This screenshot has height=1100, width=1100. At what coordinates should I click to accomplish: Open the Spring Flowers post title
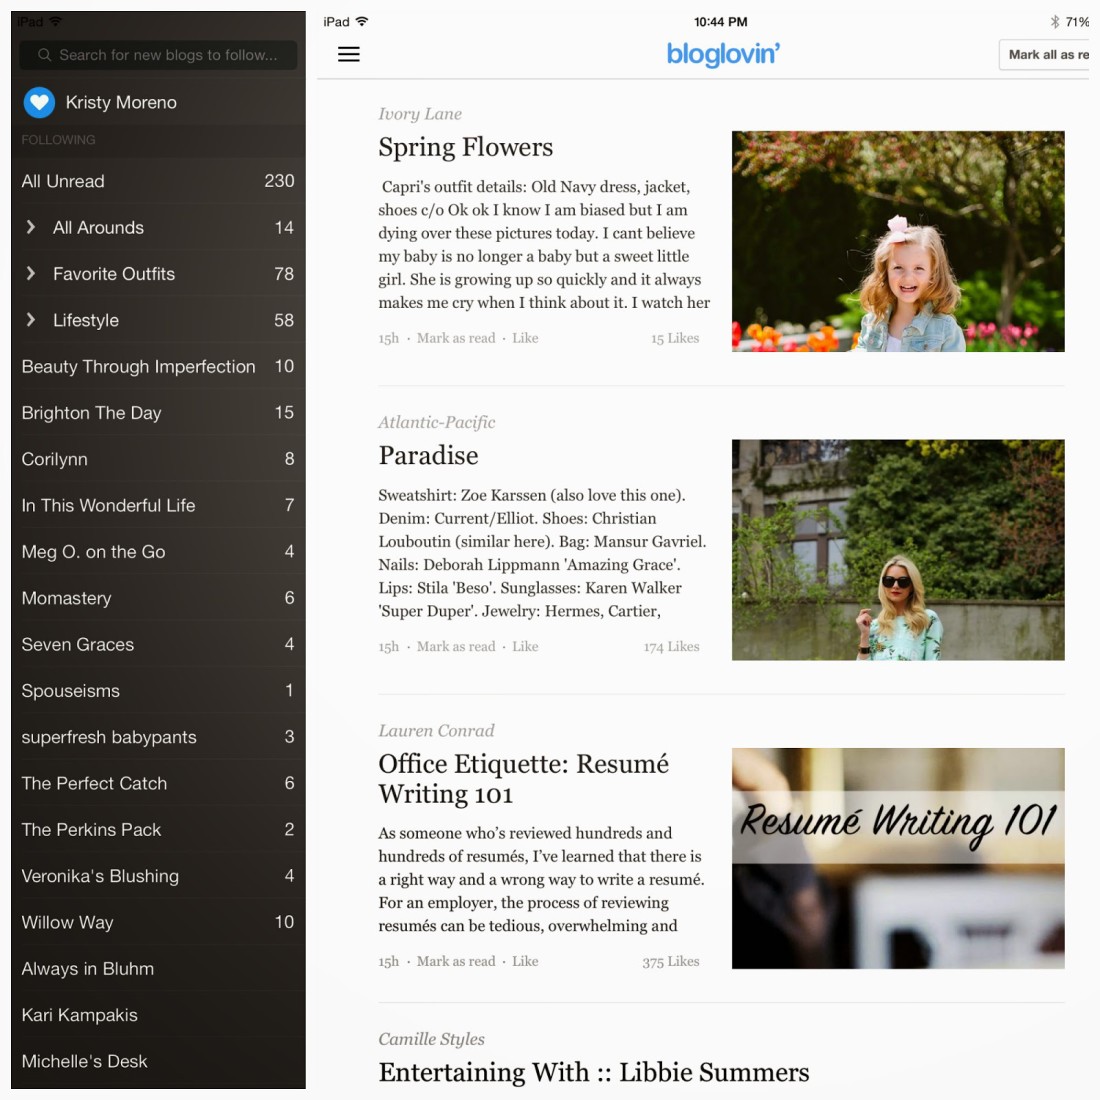coord(466,147)
